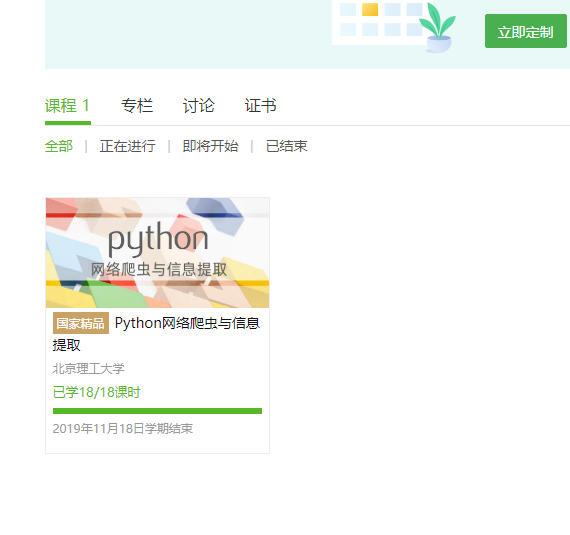Open Python网络爬虫与信息提取 course title
The width and height of the screenshot is (570, 535).
pos(156,334)
